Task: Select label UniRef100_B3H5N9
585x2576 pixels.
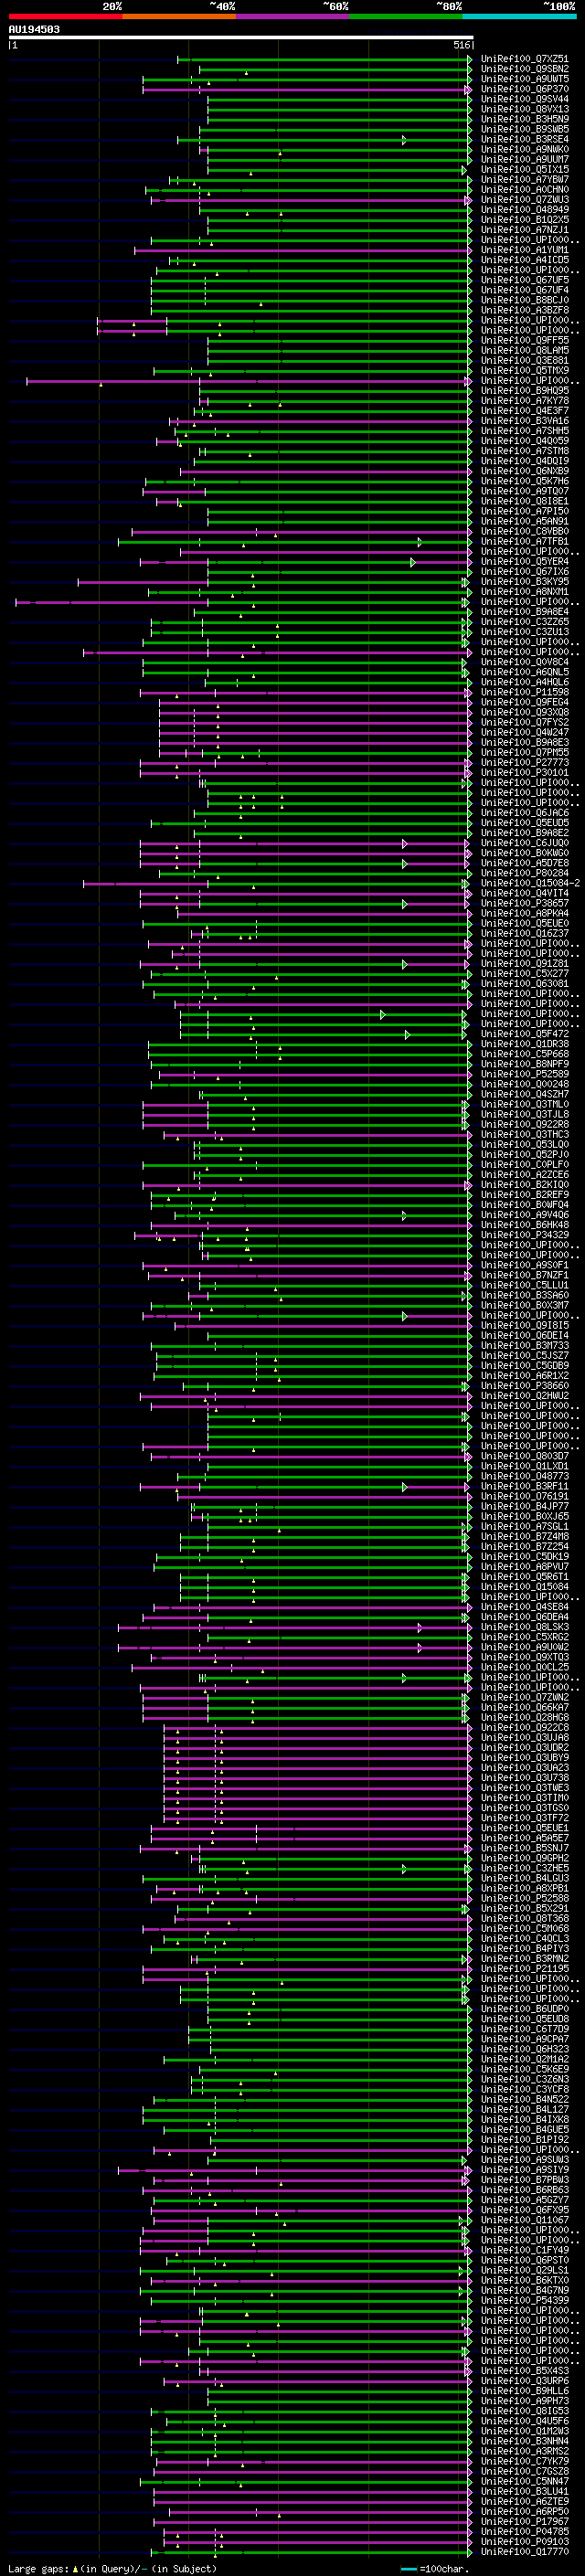Action: (525, 119)
